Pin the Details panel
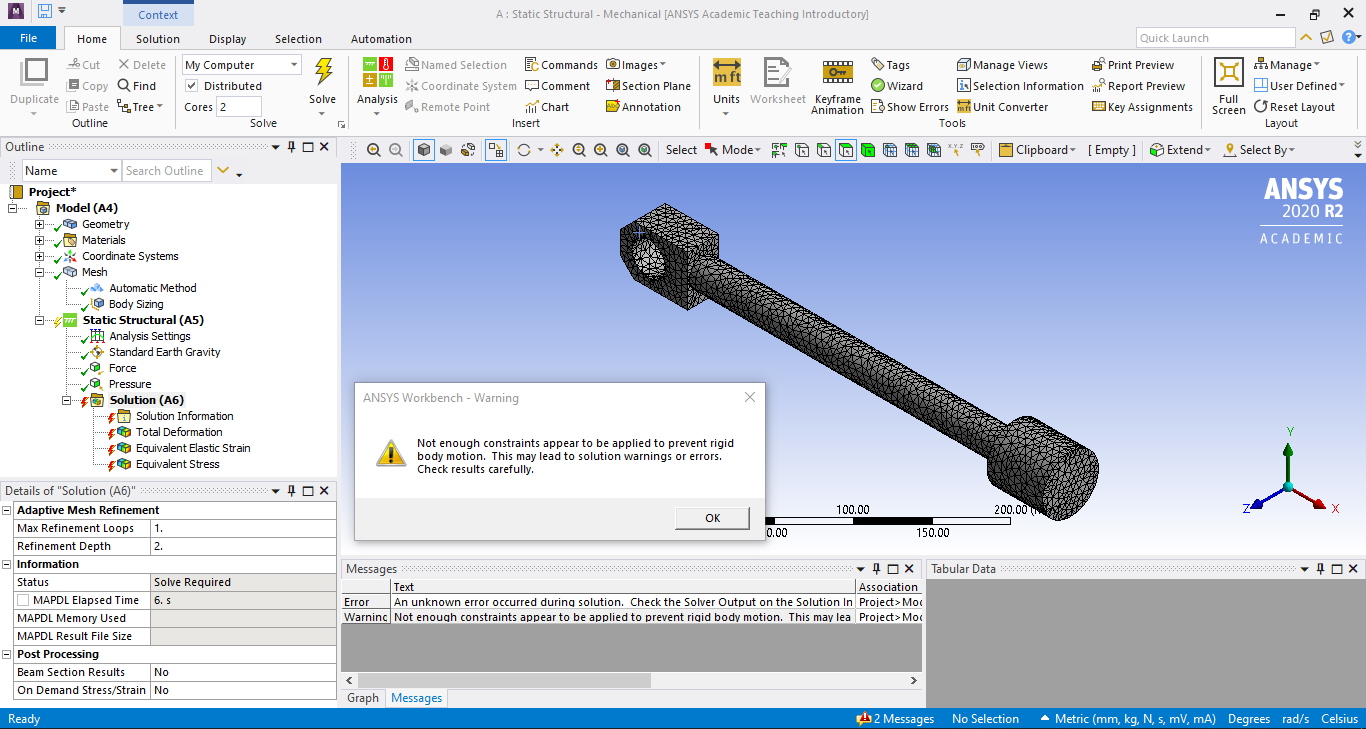1366x729 pixels. [291, 491]
